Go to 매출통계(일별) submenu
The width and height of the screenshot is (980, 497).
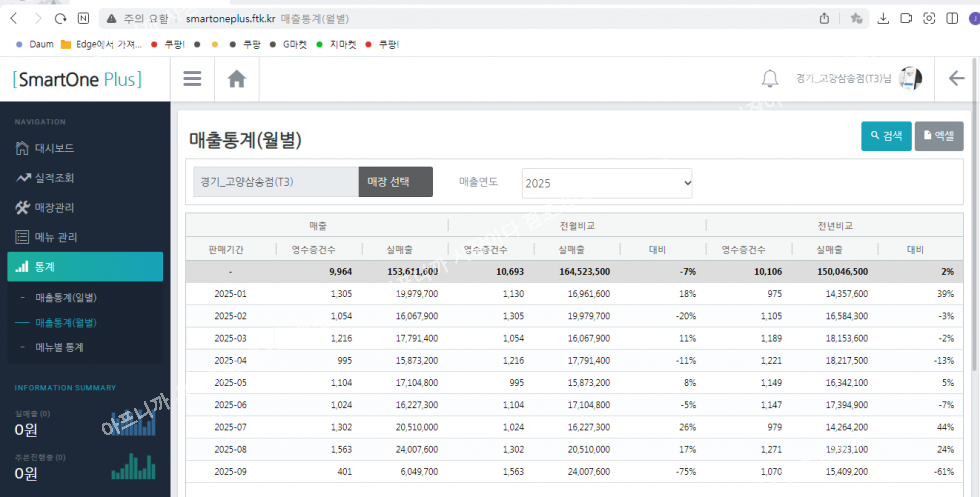(x=66, y=298)
